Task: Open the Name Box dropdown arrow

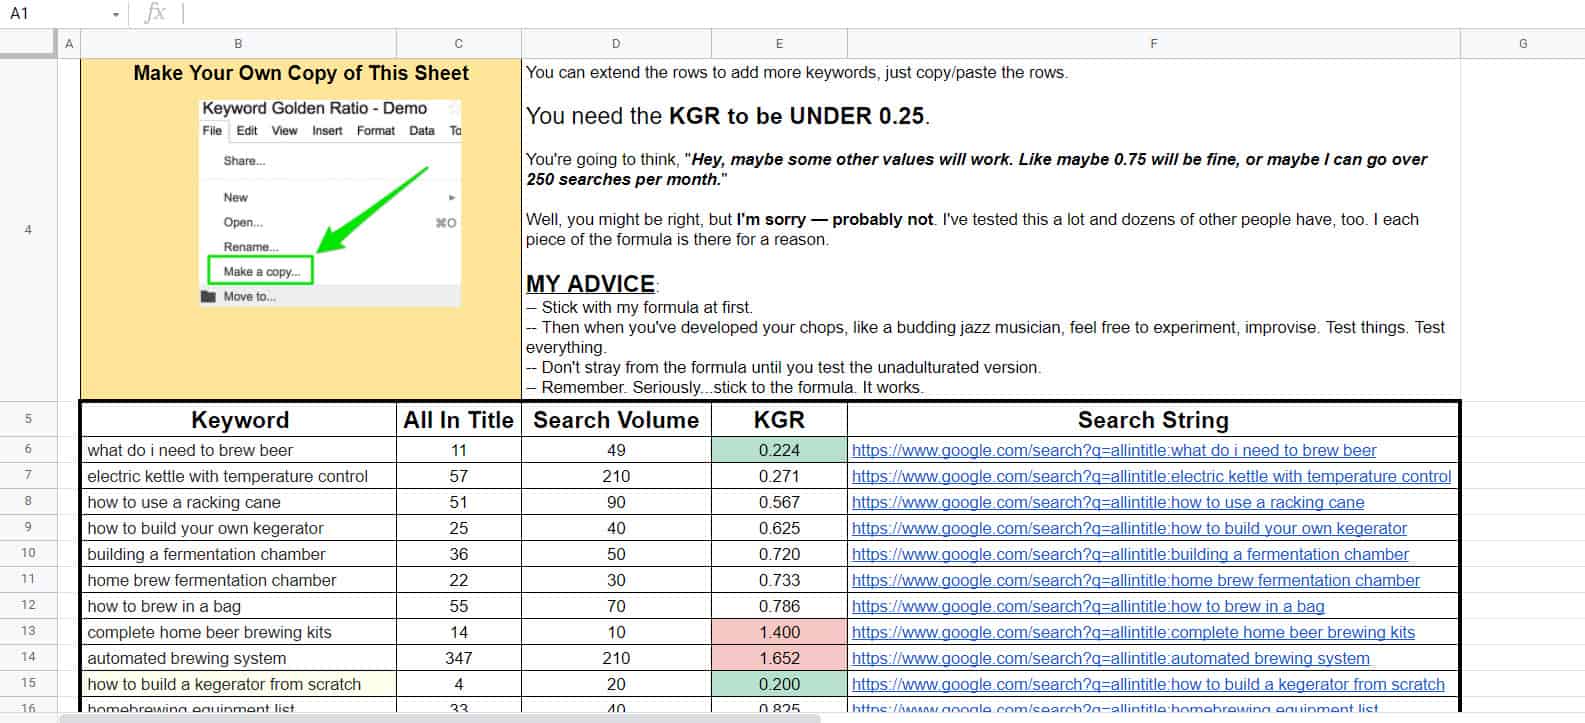Action: [x=116, y=14]
